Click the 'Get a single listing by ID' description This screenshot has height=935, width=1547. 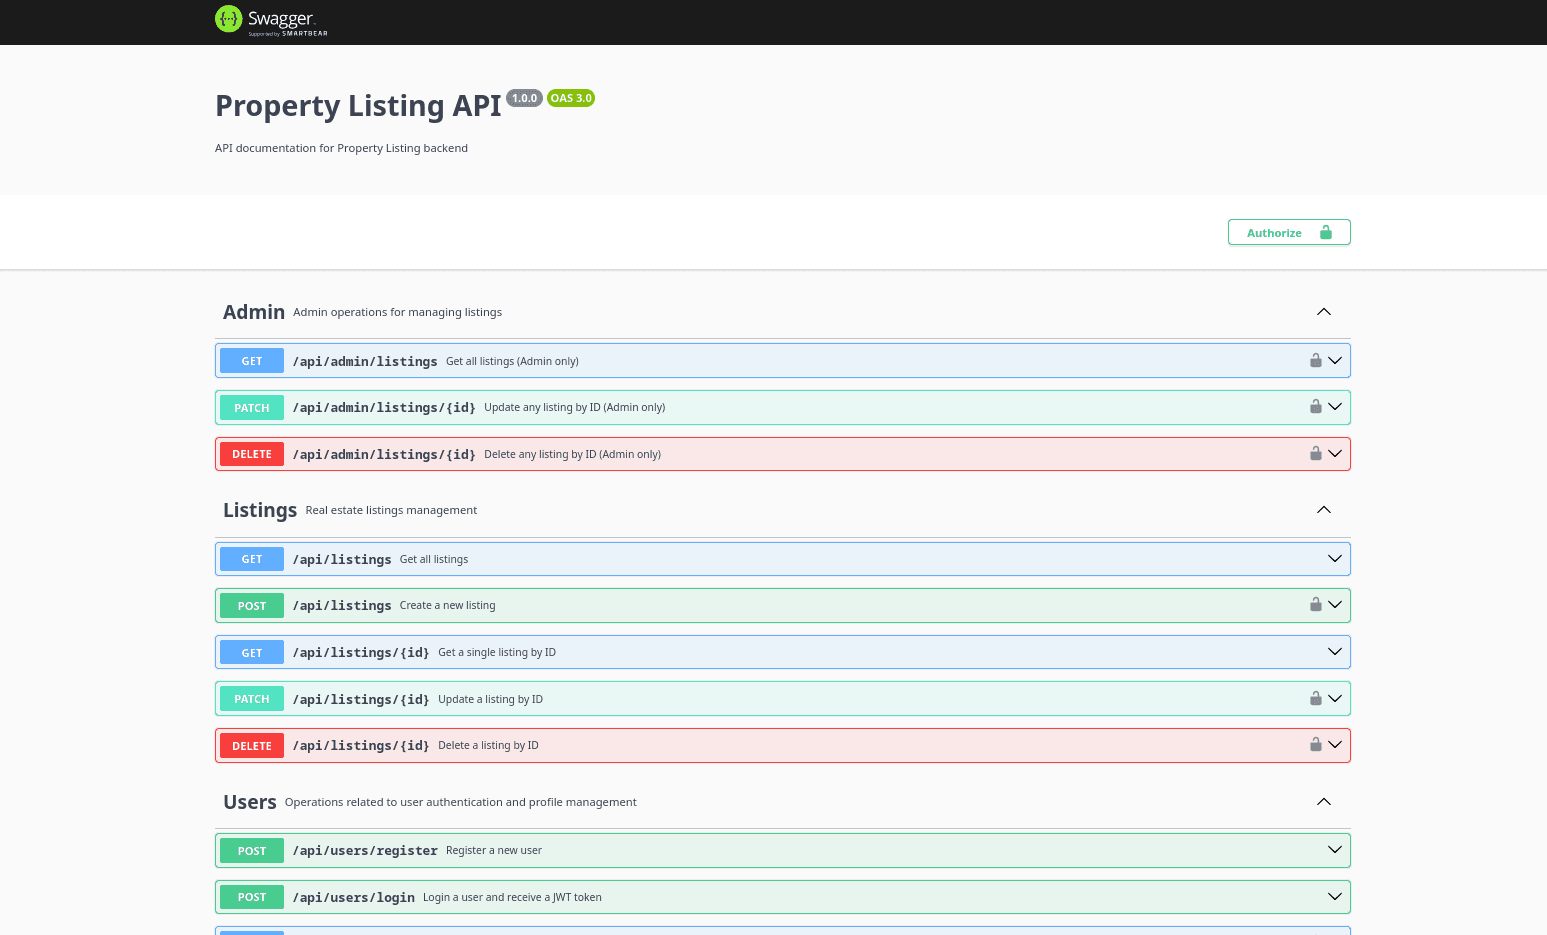point(497,652)
